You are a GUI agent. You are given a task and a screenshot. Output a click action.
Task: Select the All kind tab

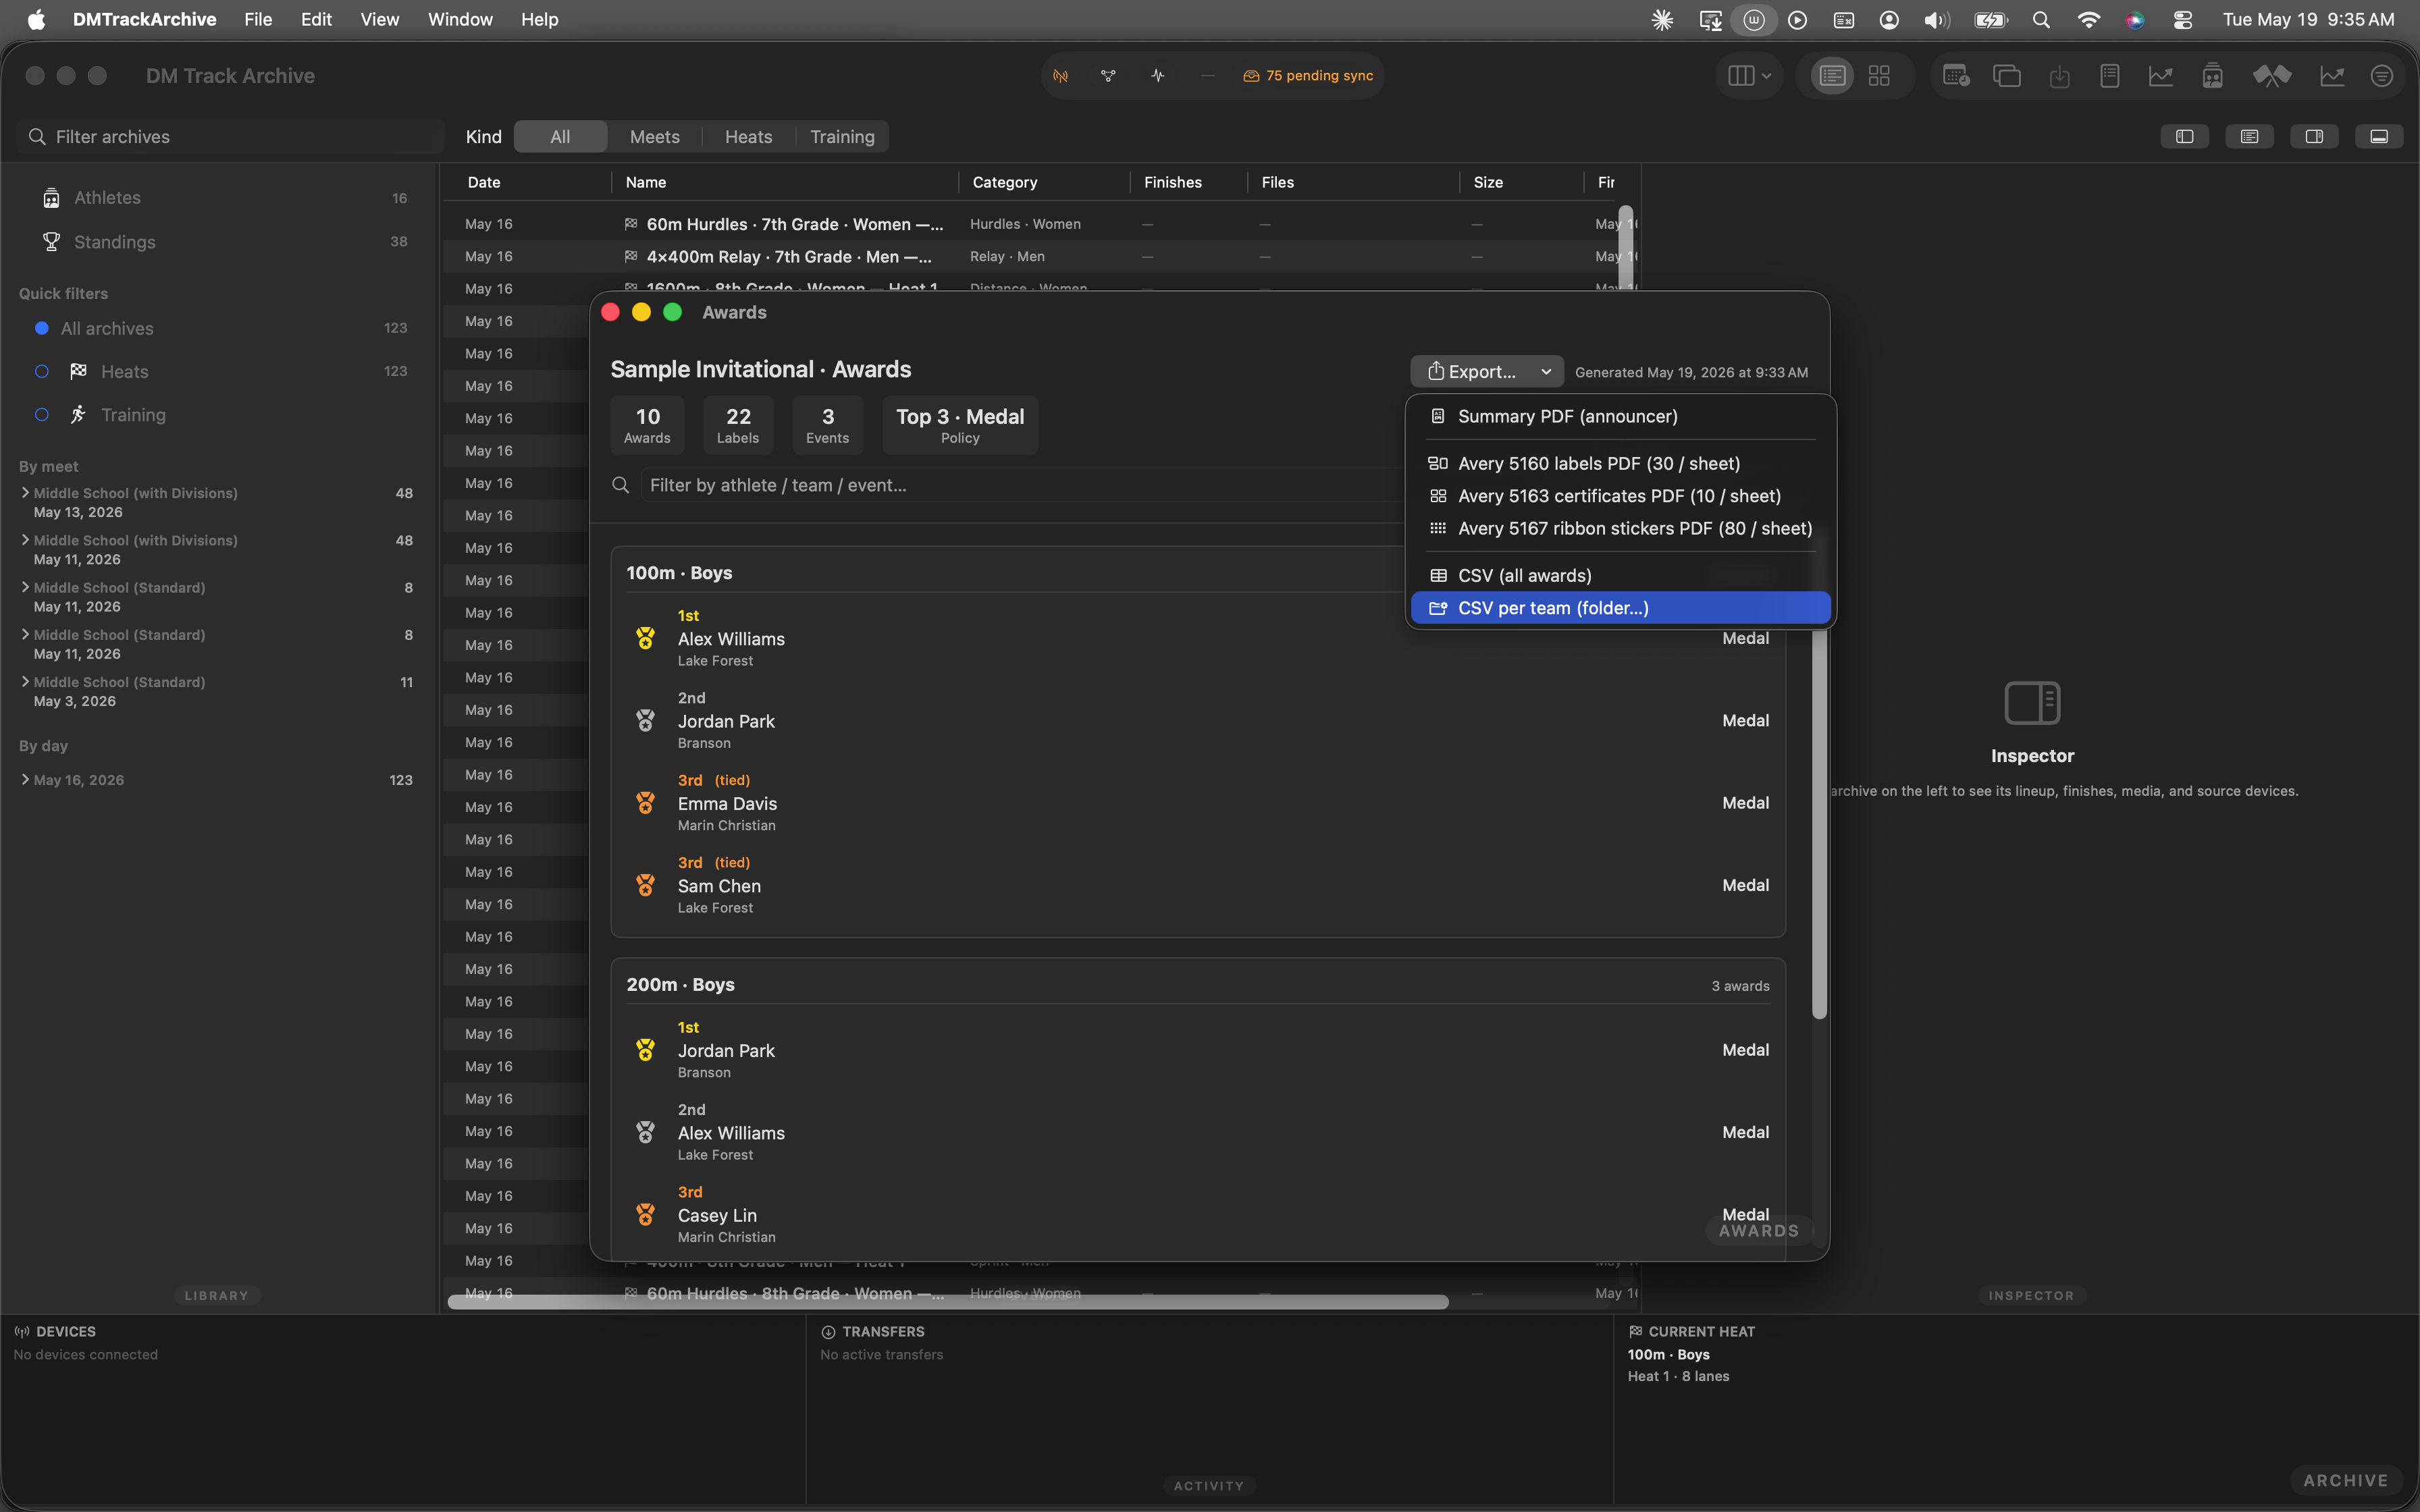[x=560, y=137]
